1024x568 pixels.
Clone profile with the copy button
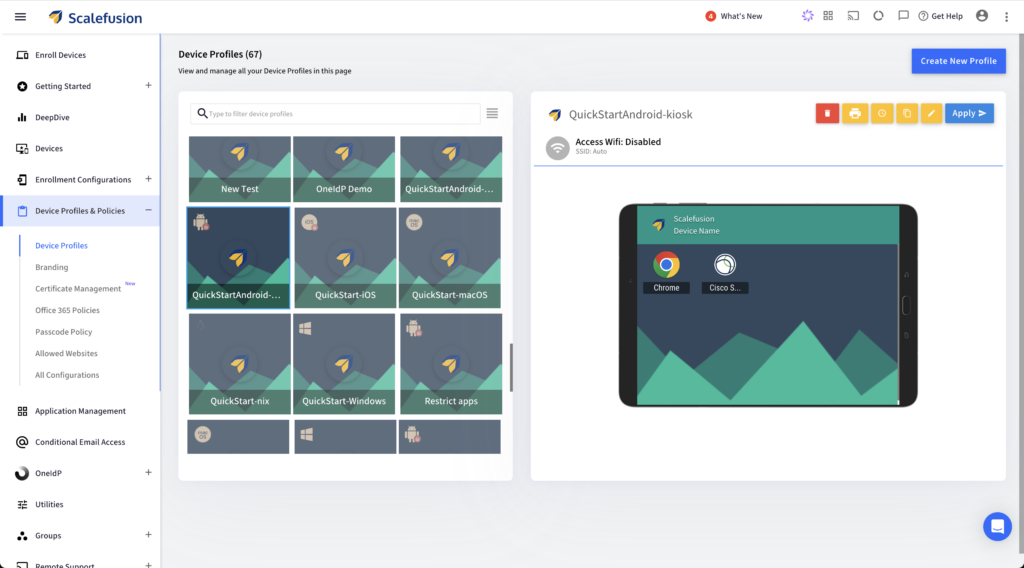pos(906,114)
